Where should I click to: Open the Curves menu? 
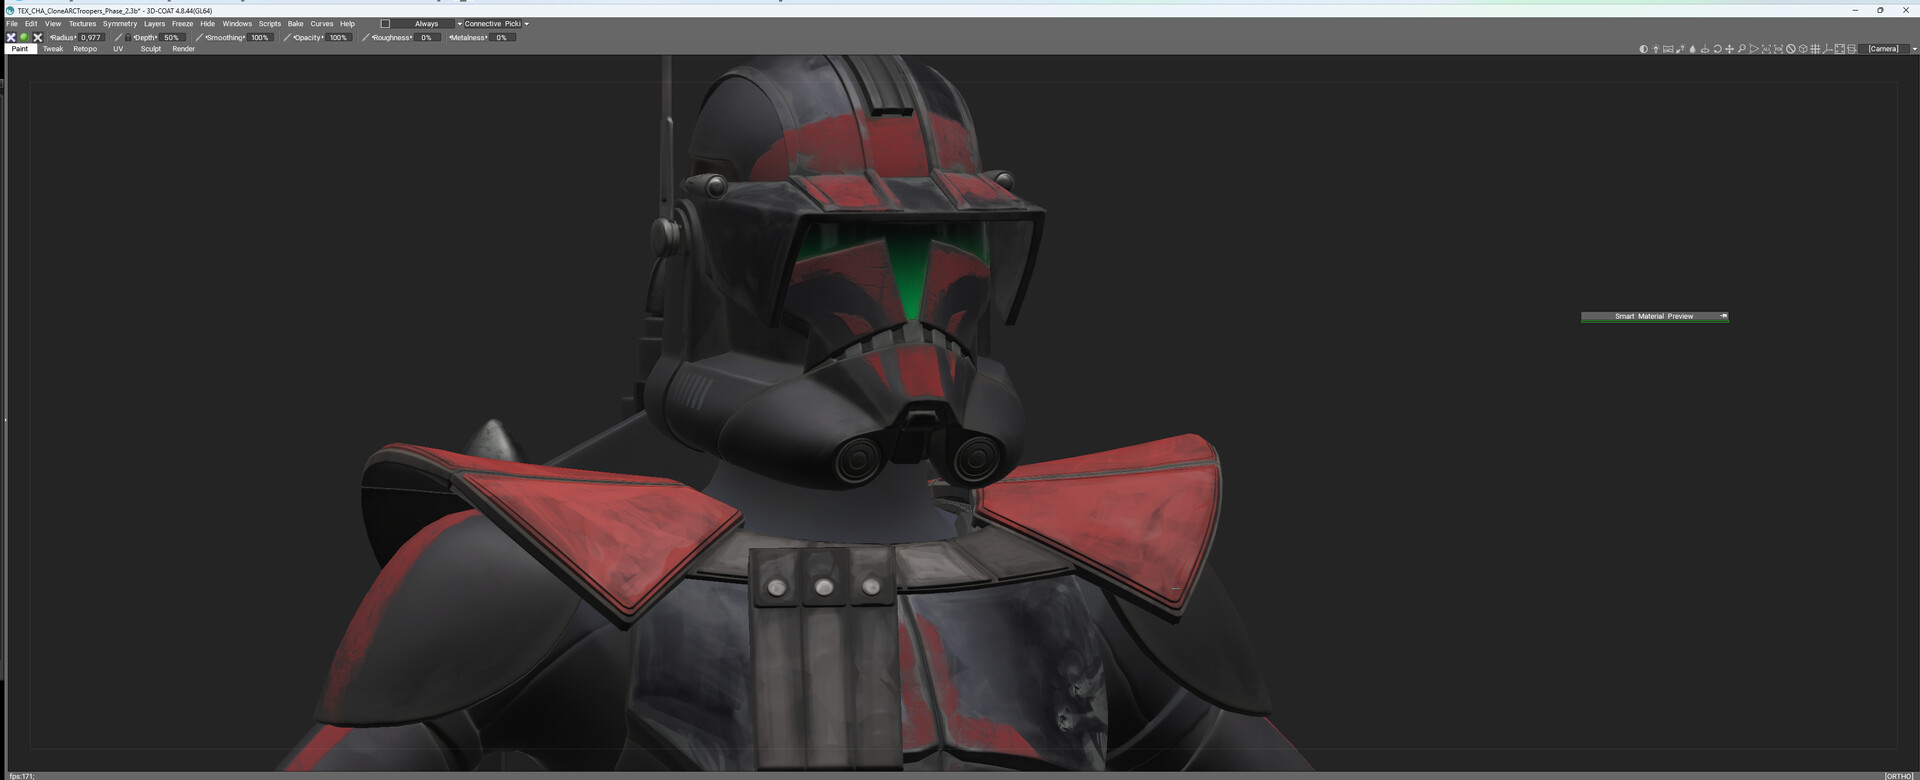coord(321,24)
